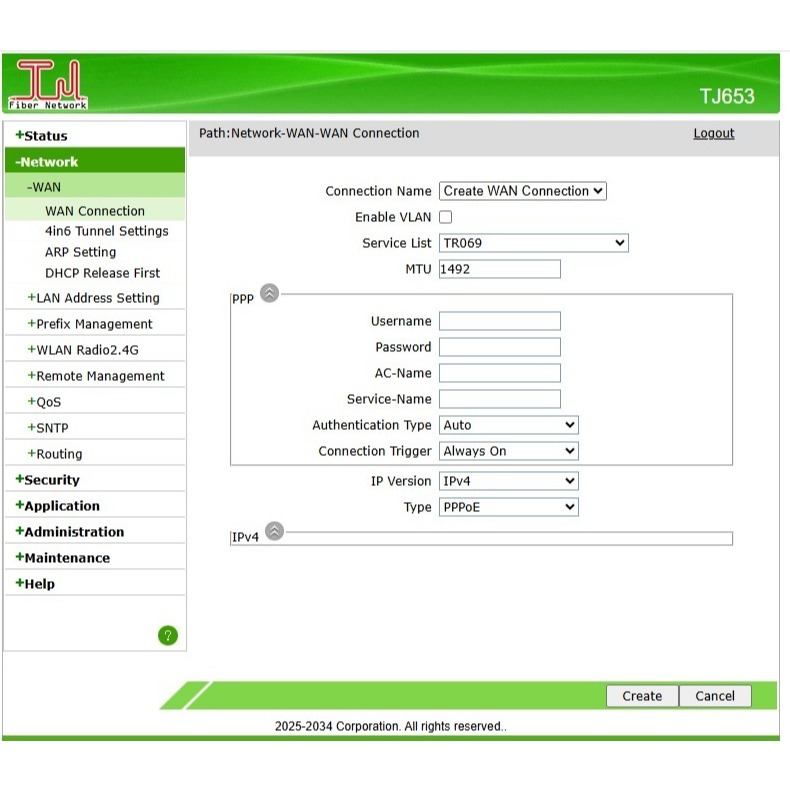The image size is (790, 790).
Task: Open the Authentication Type dropdown
Action: 508,425
